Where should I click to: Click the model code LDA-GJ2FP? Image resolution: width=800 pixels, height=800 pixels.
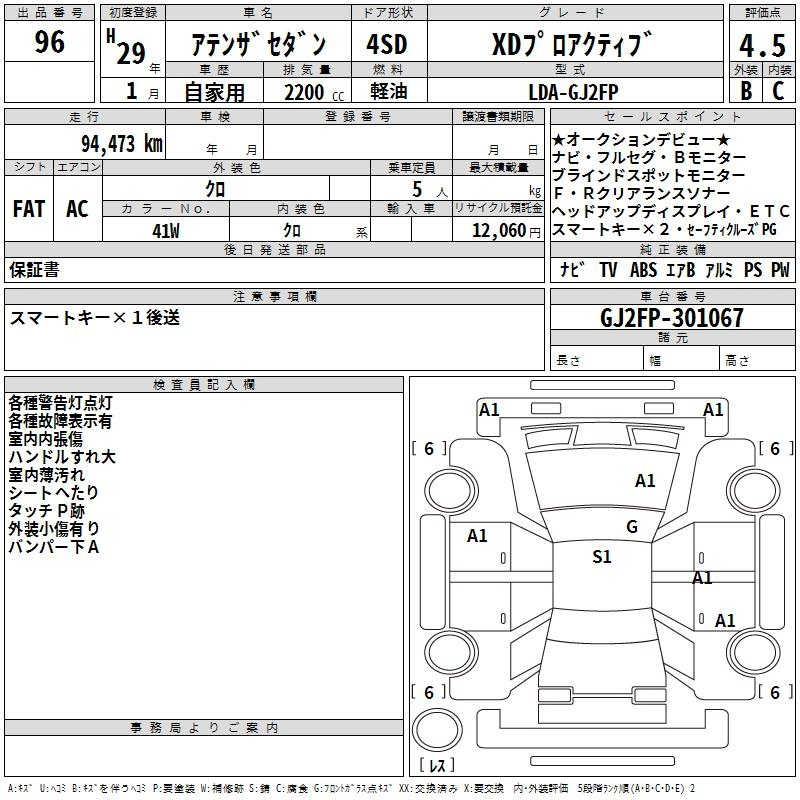573,90
